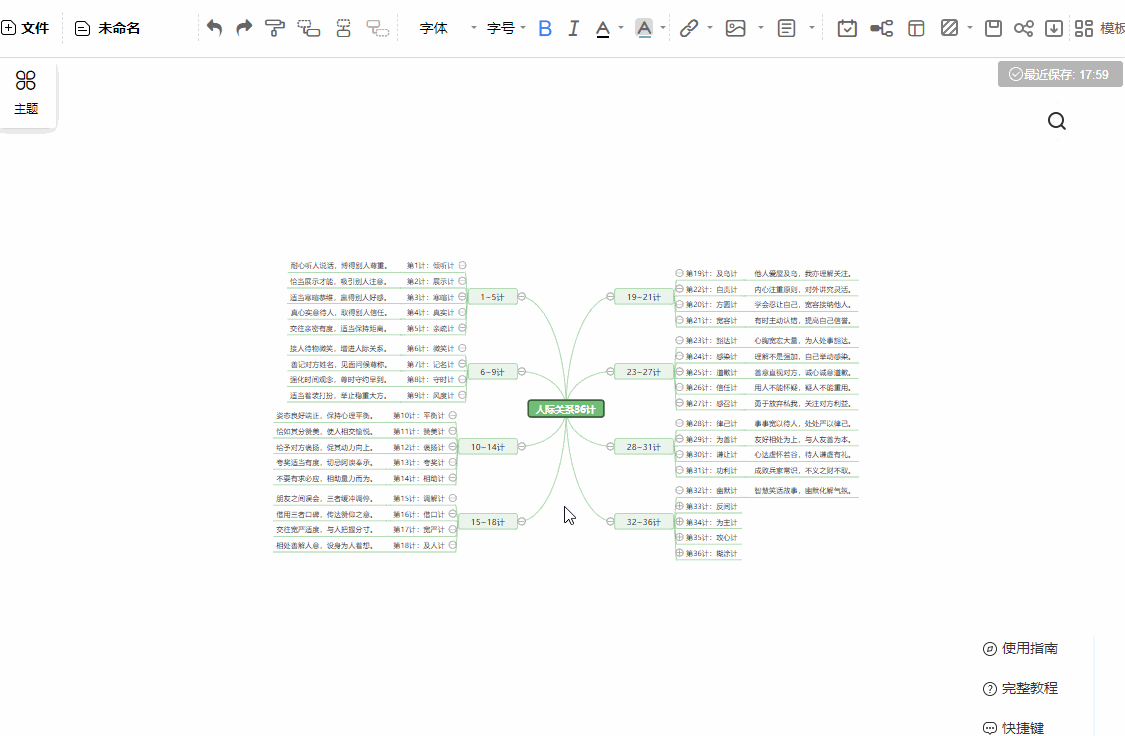1125x736 pixels.
Task: Collapse the 19-21计 branch
Action: (610, 296)
